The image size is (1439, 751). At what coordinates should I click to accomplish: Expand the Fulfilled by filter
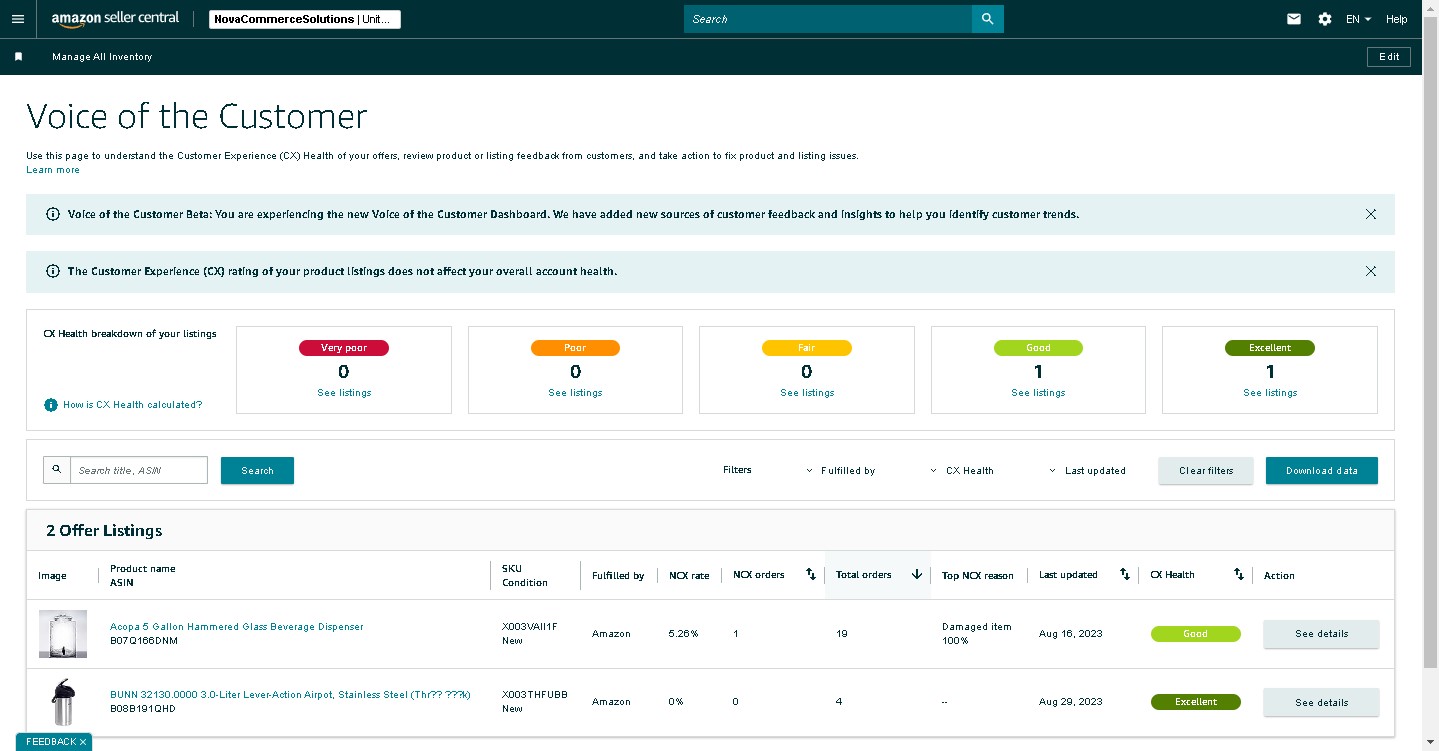pyautogui.click(x=840, y=471)
